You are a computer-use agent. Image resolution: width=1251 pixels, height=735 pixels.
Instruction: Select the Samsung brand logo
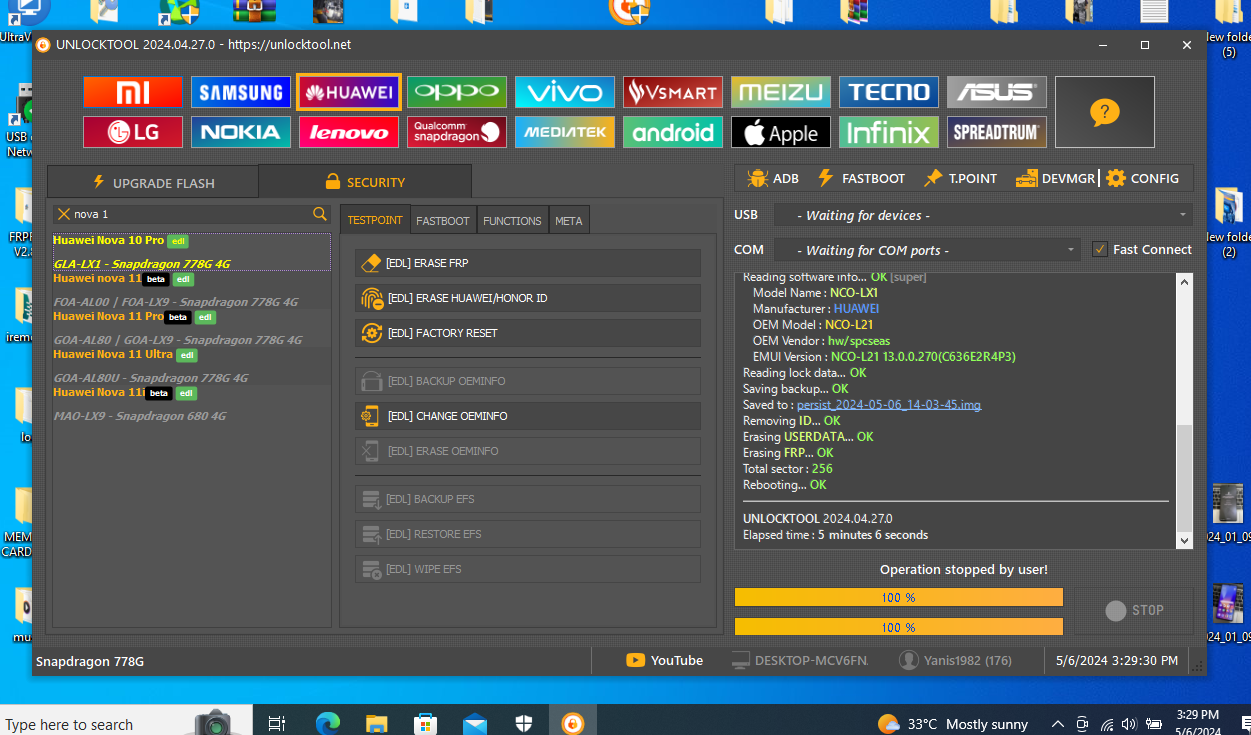(241, 92)
